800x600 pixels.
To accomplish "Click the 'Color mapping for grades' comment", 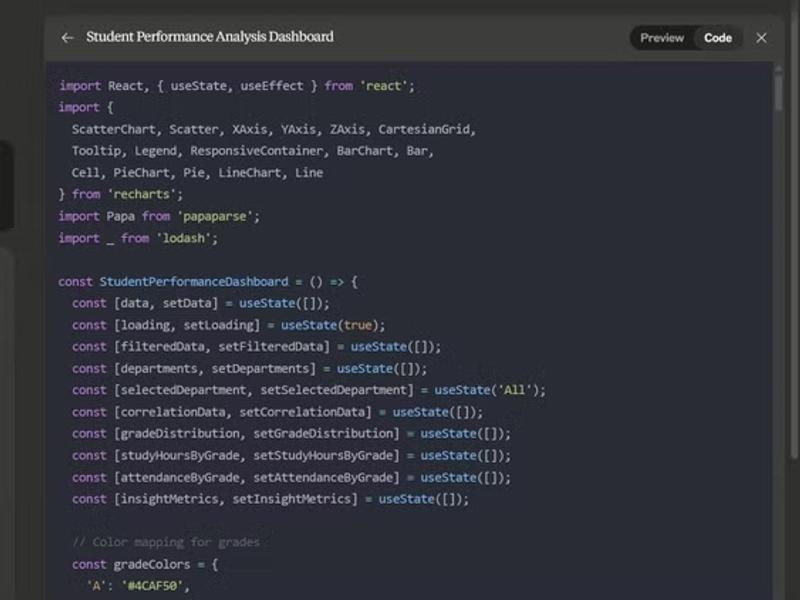I will (166, 542).
